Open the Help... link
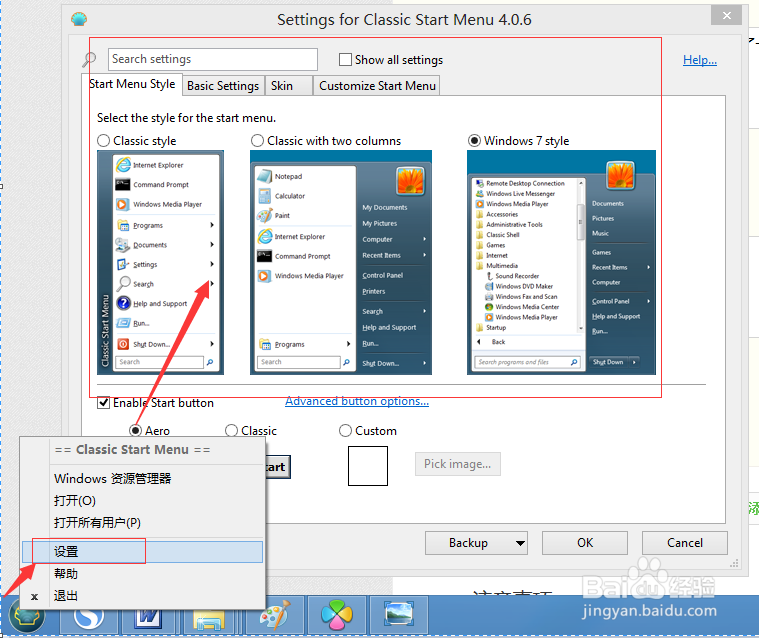The image size is (759, 638). coord(700,60)
